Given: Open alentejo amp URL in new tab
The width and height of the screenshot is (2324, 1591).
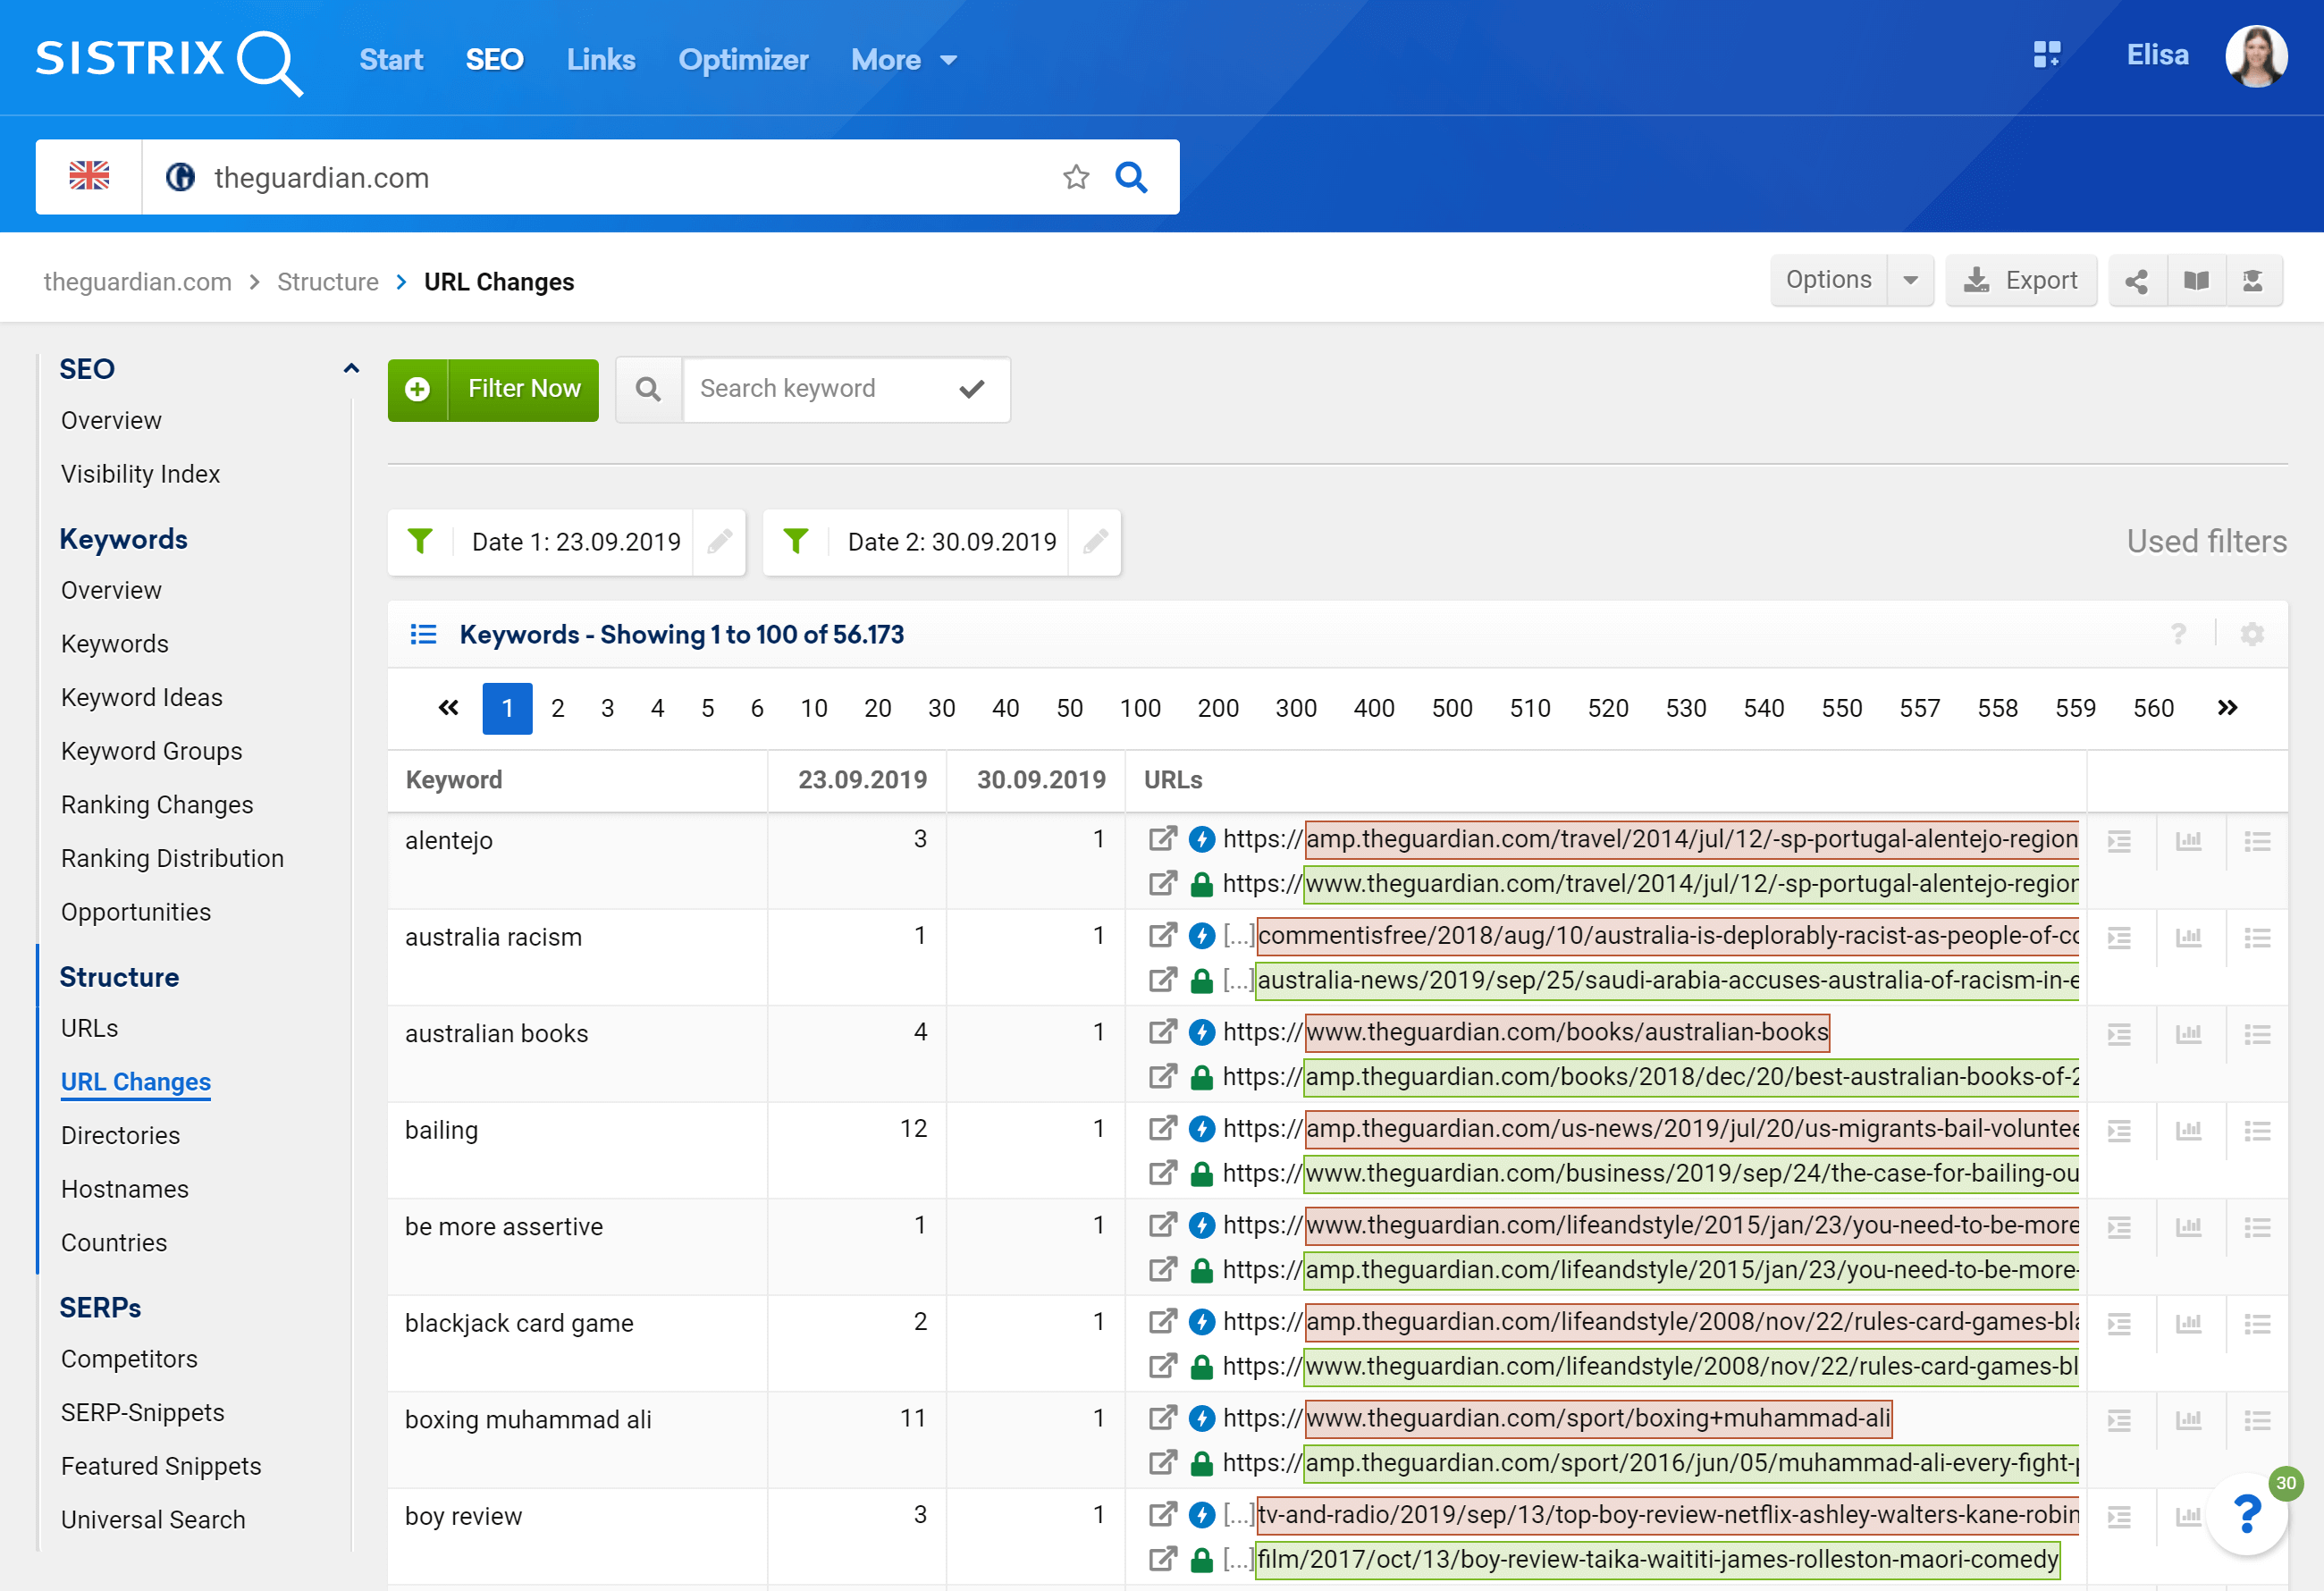Looking at the screenshot, I should [1162, 839].
